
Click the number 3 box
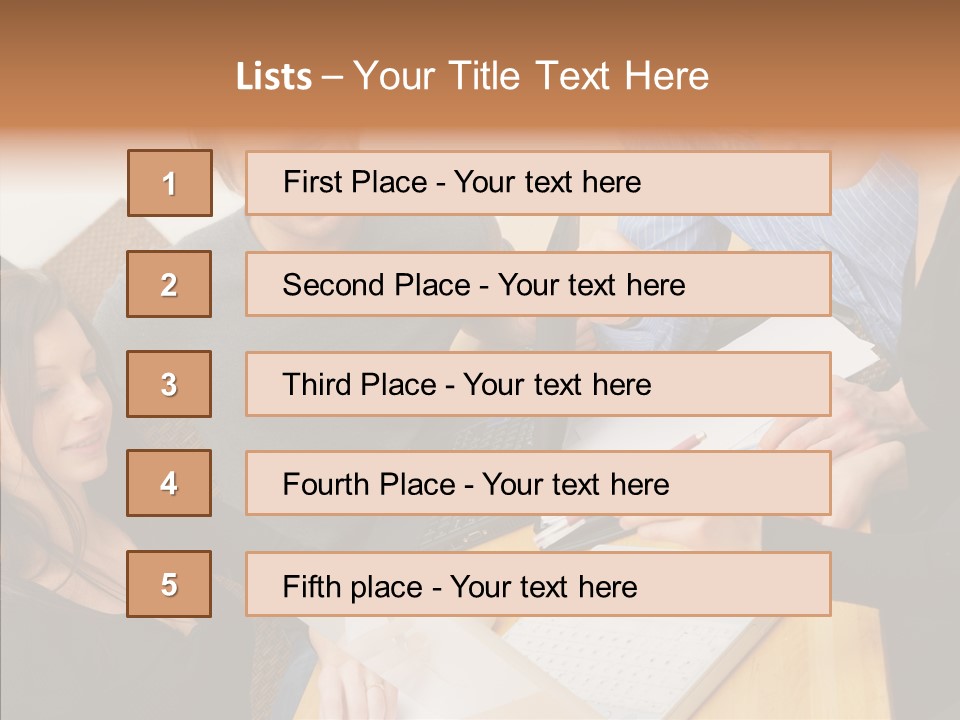click(169, 384)
